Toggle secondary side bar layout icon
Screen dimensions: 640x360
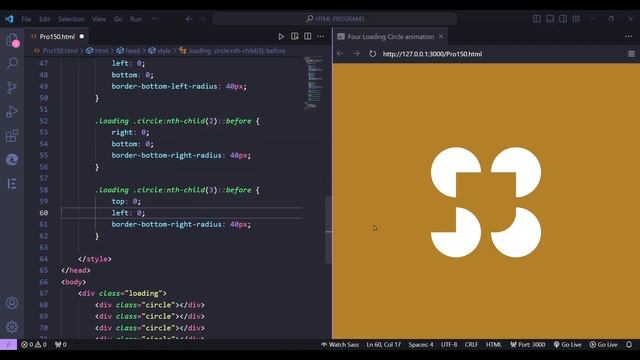click(x=563, y=19)
